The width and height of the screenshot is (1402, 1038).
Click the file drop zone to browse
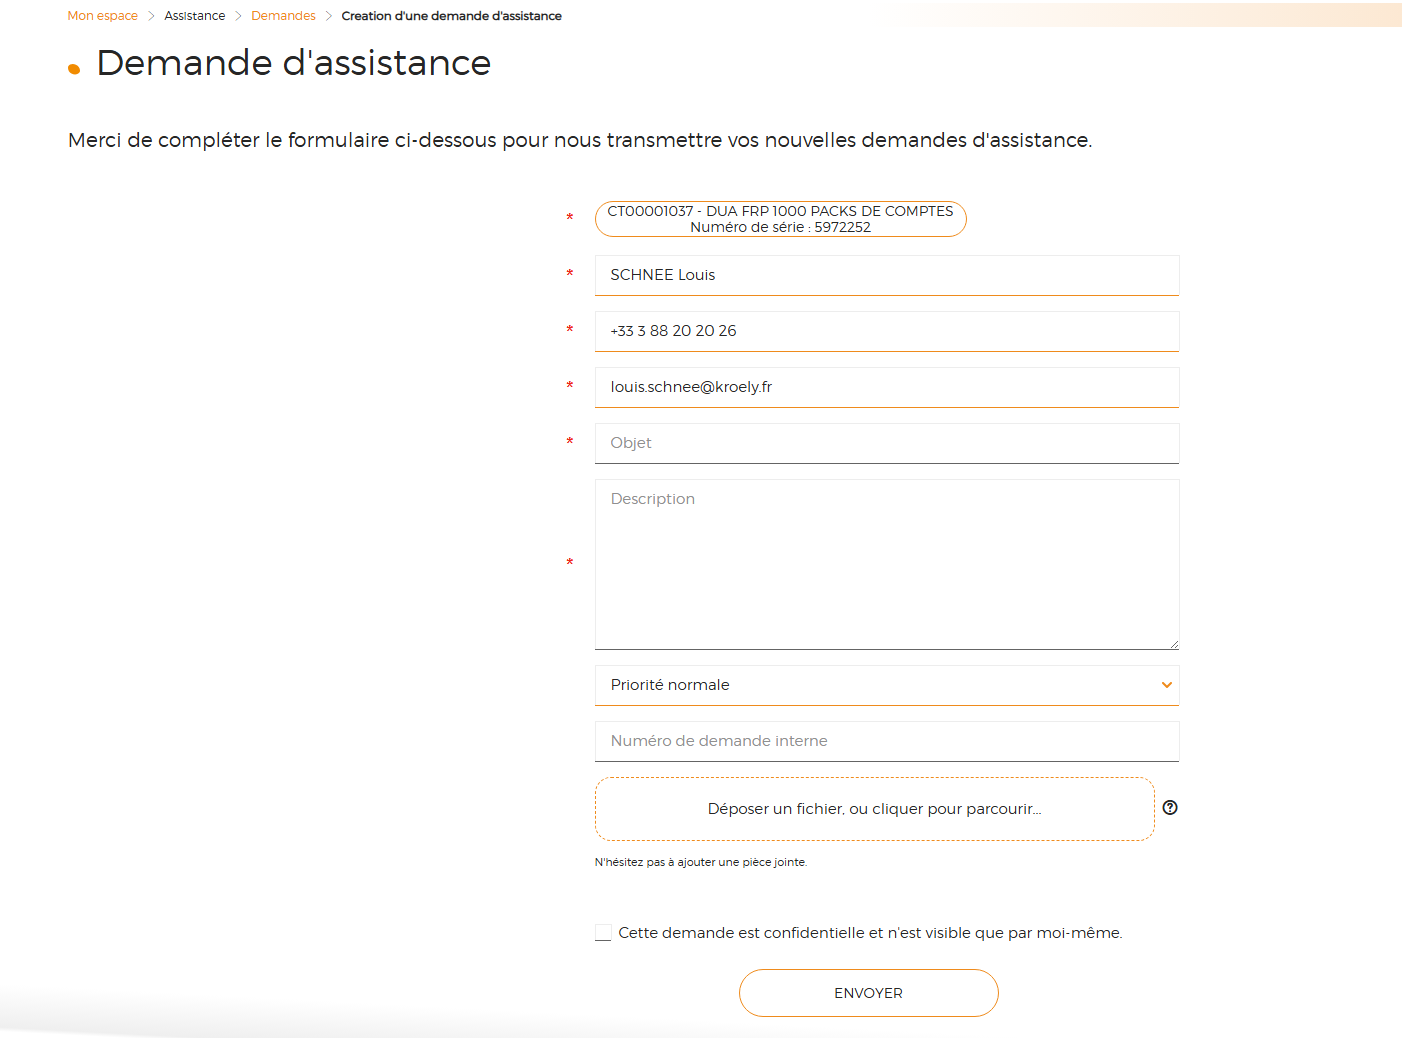click(875, 809)
